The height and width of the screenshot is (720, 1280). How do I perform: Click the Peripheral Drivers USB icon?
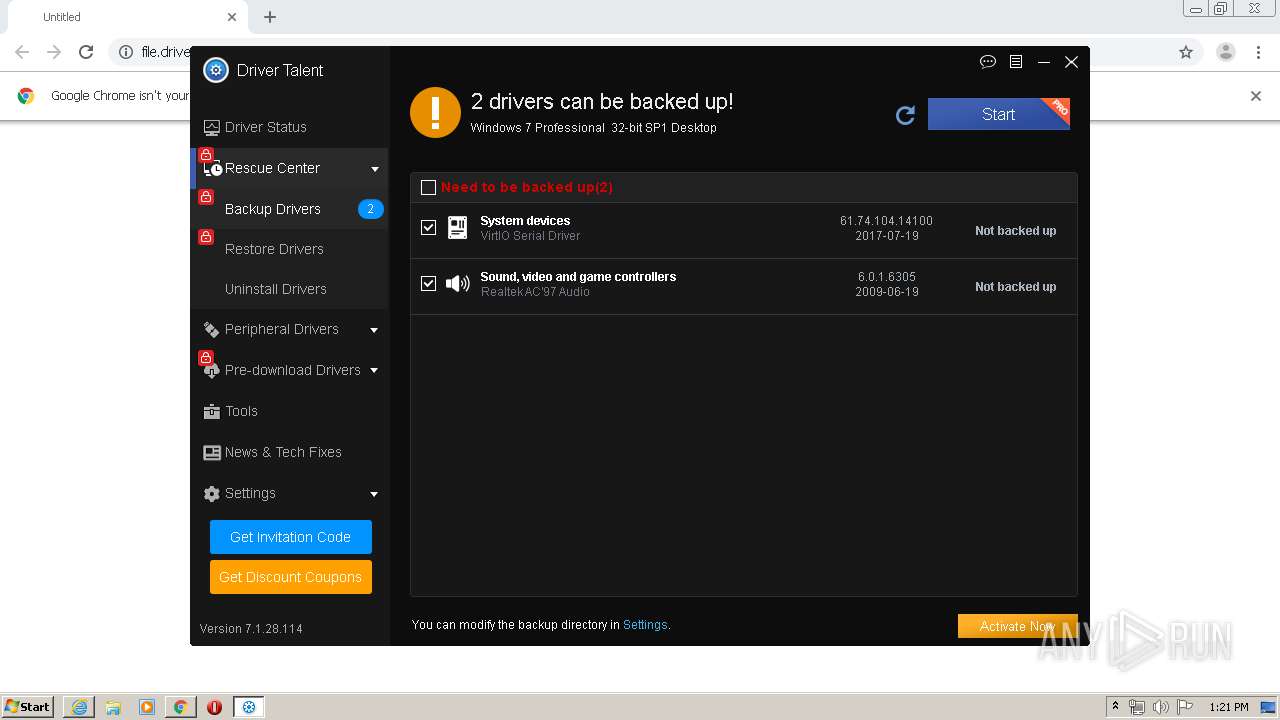point(211,330)
